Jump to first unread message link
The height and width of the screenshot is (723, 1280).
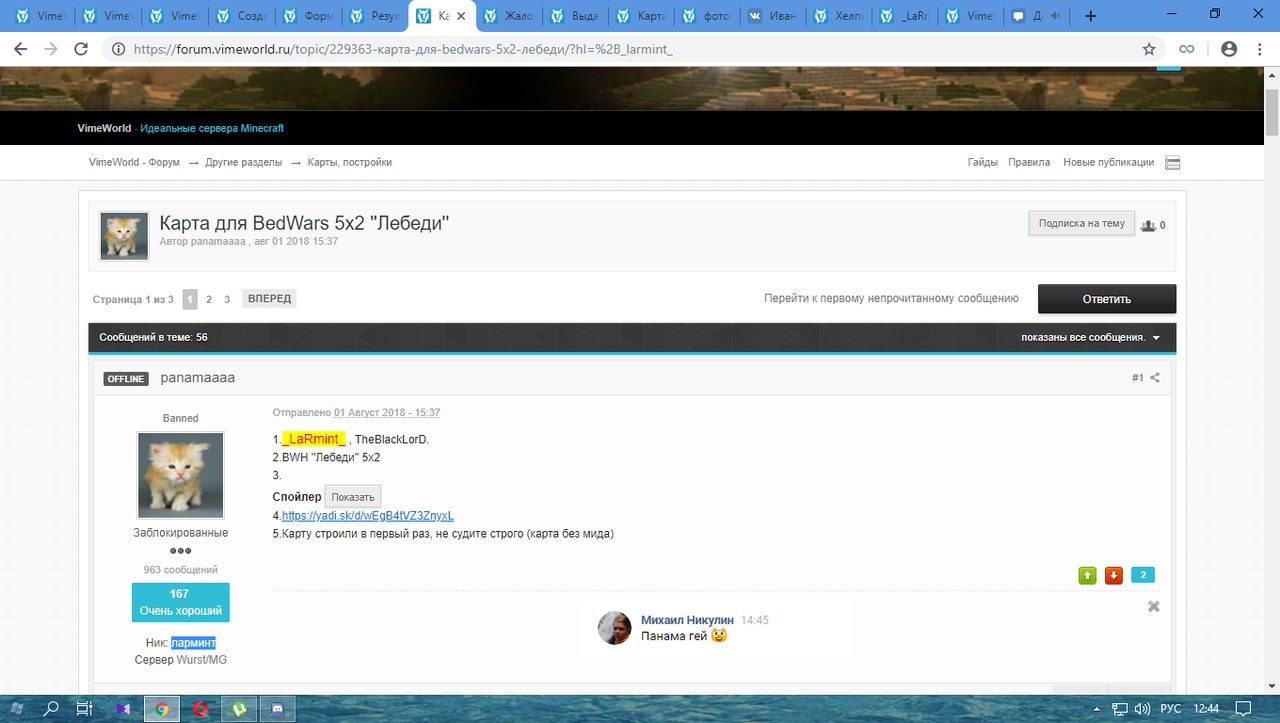(891, 299)
